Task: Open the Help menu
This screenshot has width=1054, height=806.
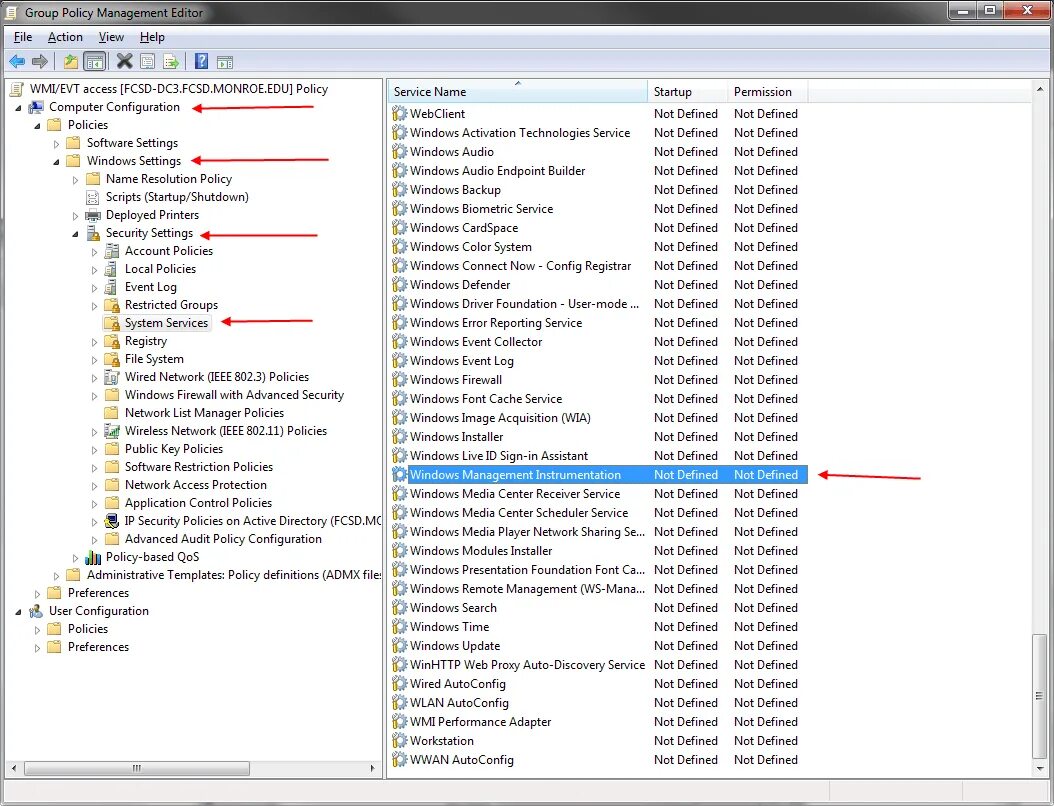Action: (152, 37)
